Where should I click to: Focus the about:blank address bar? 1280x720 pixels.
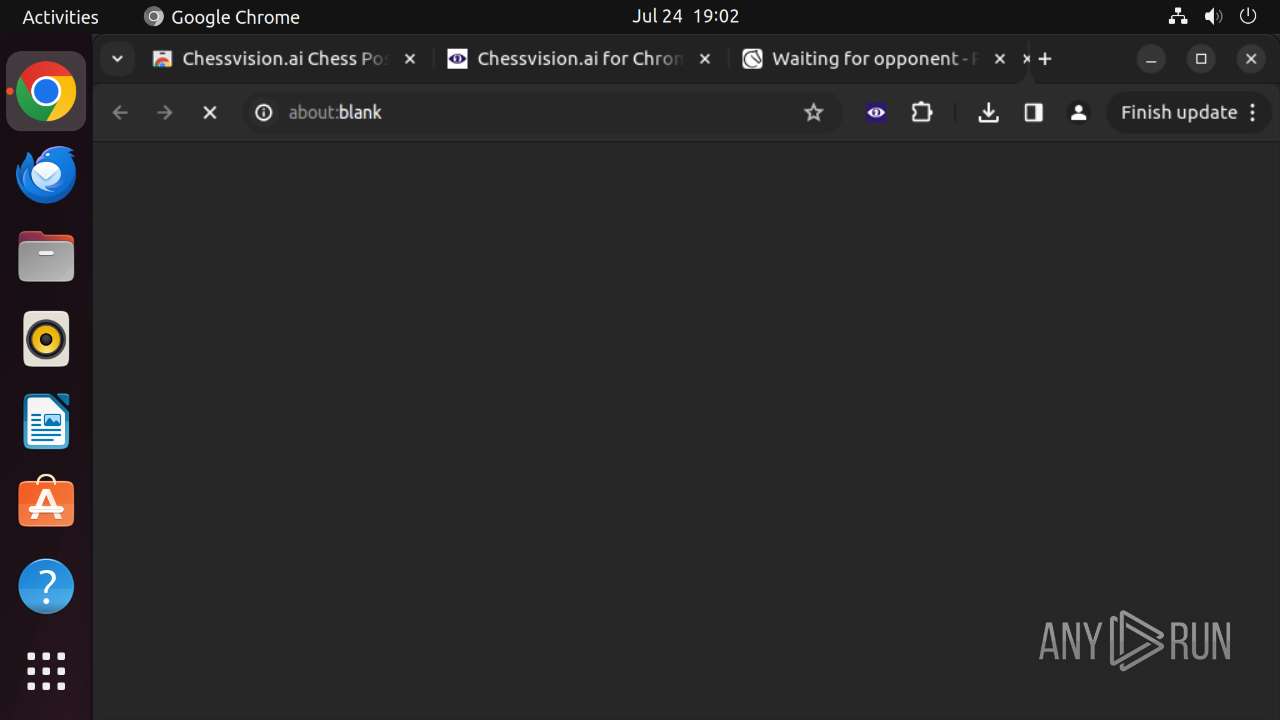point(541,113)
